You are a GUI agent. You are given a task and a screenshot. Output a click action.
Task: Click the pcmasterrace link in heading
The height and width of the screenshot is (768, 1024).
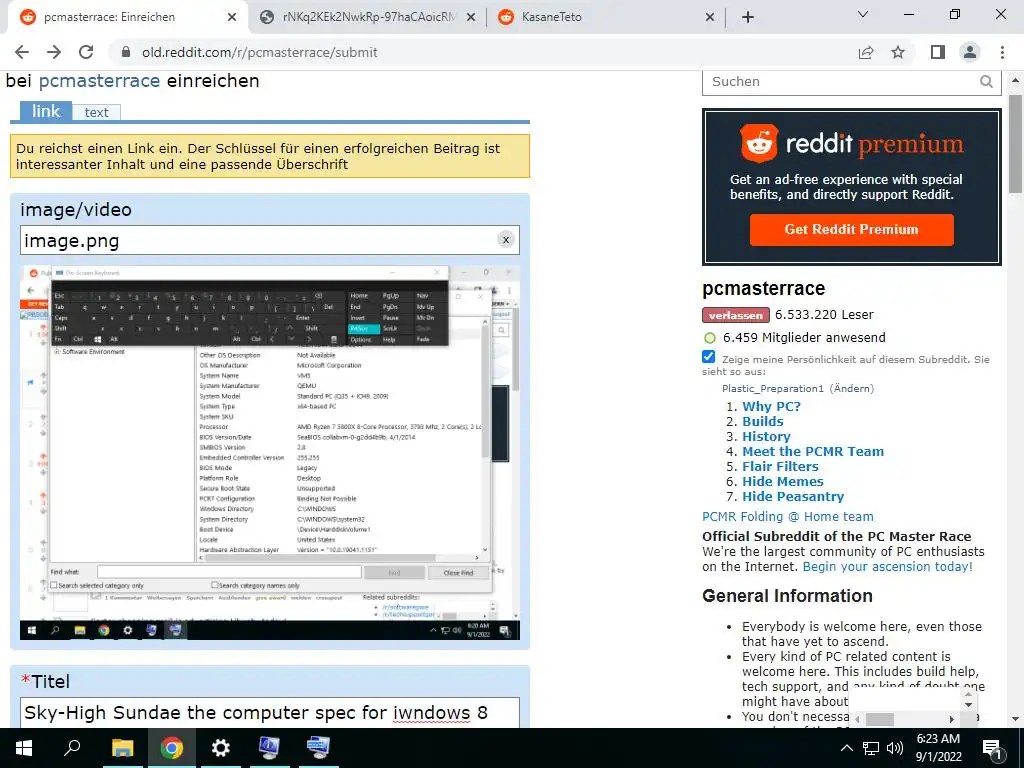tap(99, 81)
